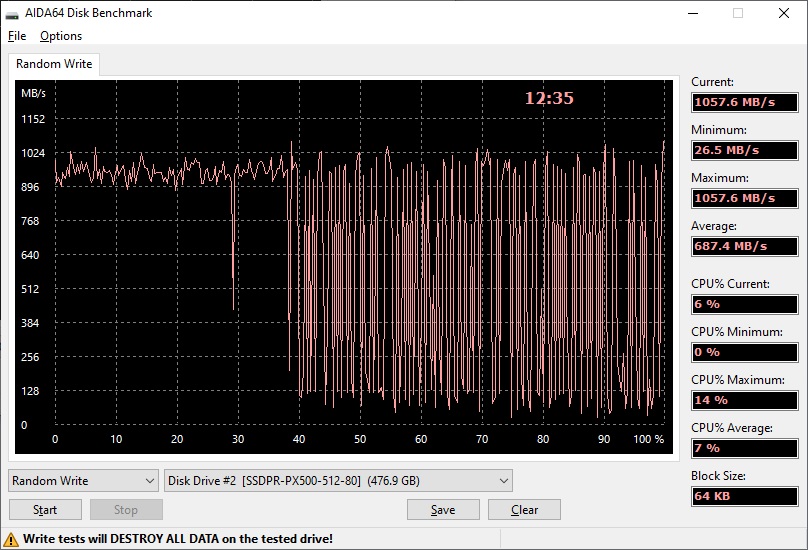Screen dimensions: 808x550
Task: Click the 100 % x-axis label
Action: click(648, 439)
